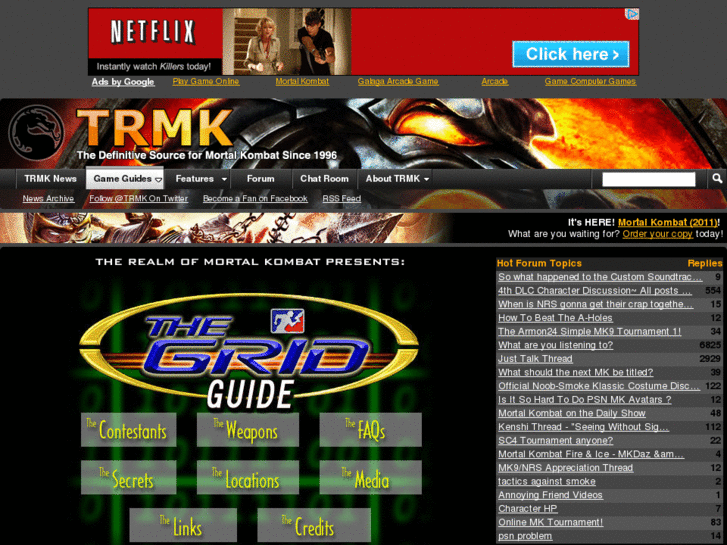The image size is (727, 545).
Task: Open 'How To Beat The A-Holes' topic
Action: (x=555, y=318)
